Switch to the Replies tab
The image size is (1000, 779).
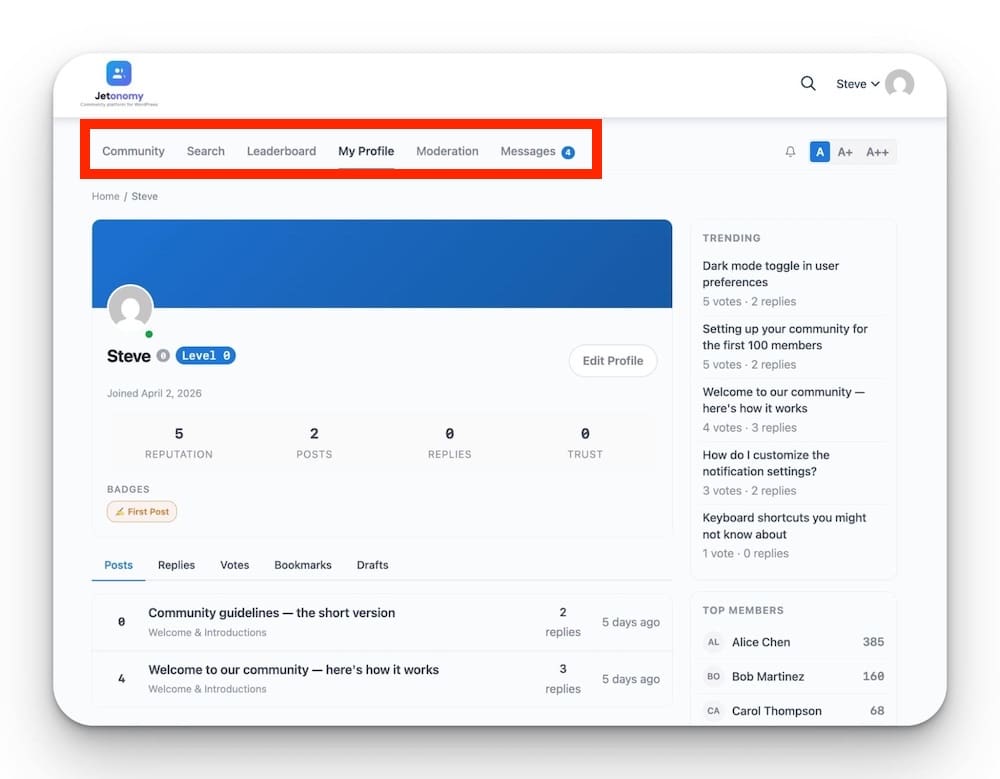coord(177,565)
